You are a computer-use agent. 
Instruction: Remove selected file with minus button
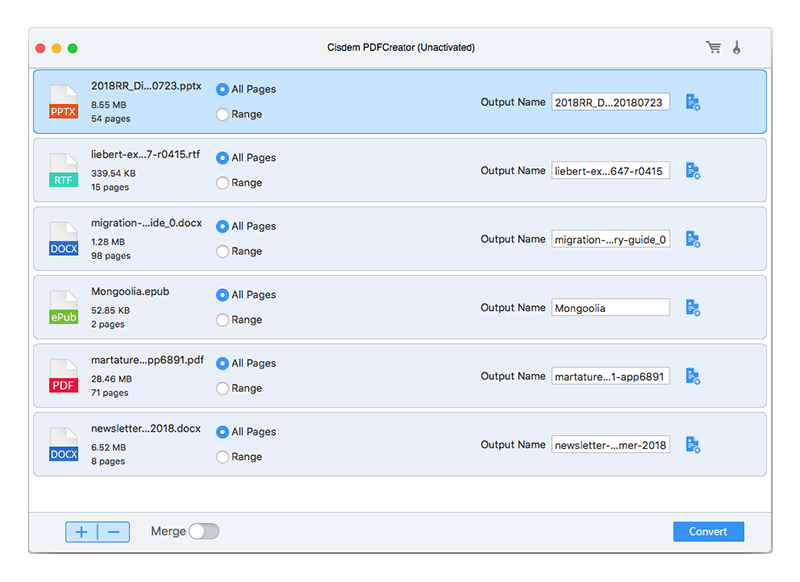point(114,532)
